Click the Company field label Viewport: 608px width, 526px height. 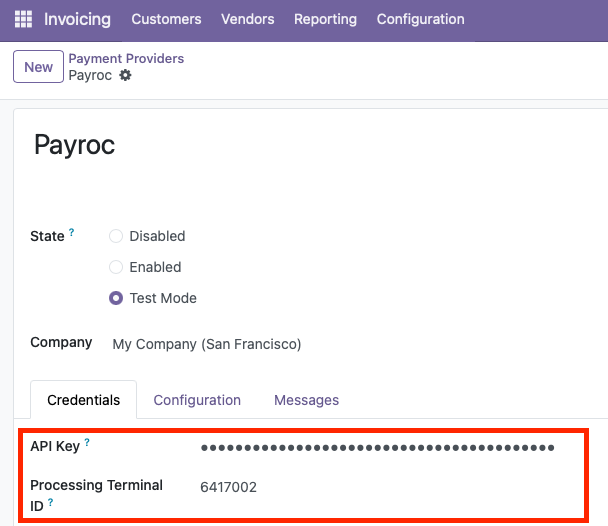point(61,342)
